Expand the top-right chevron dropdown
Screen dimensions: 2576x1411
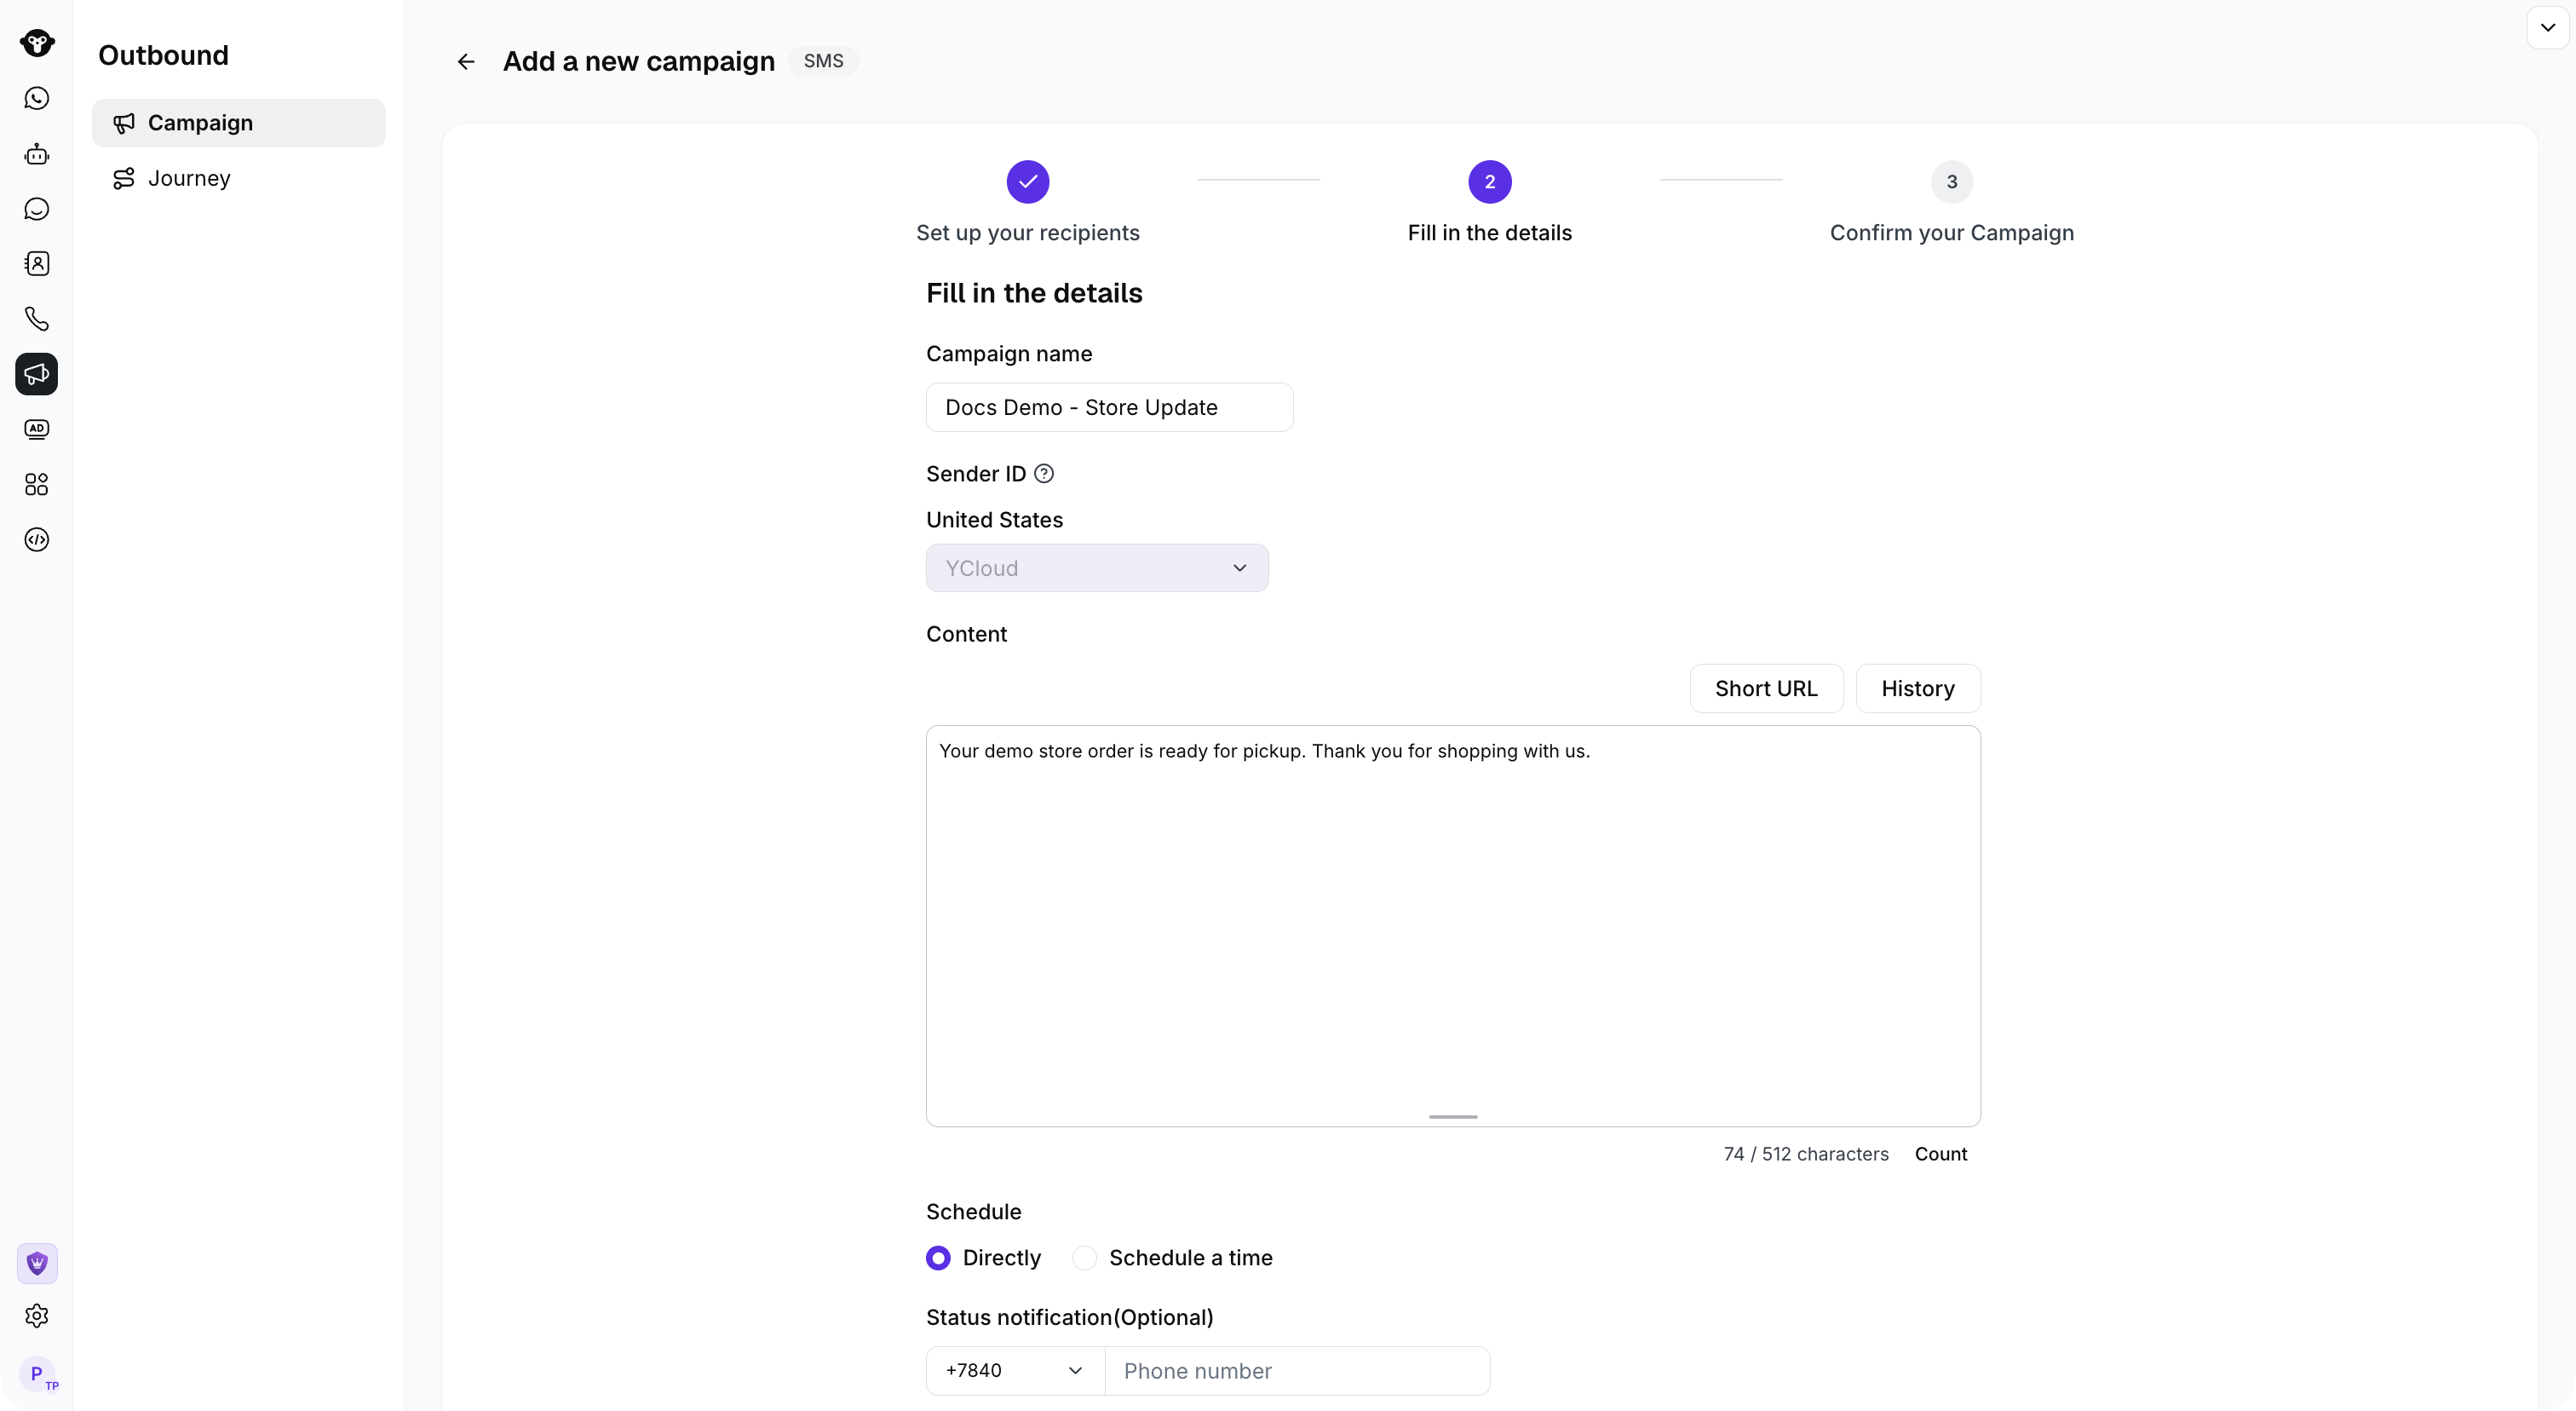[2548, 28]
